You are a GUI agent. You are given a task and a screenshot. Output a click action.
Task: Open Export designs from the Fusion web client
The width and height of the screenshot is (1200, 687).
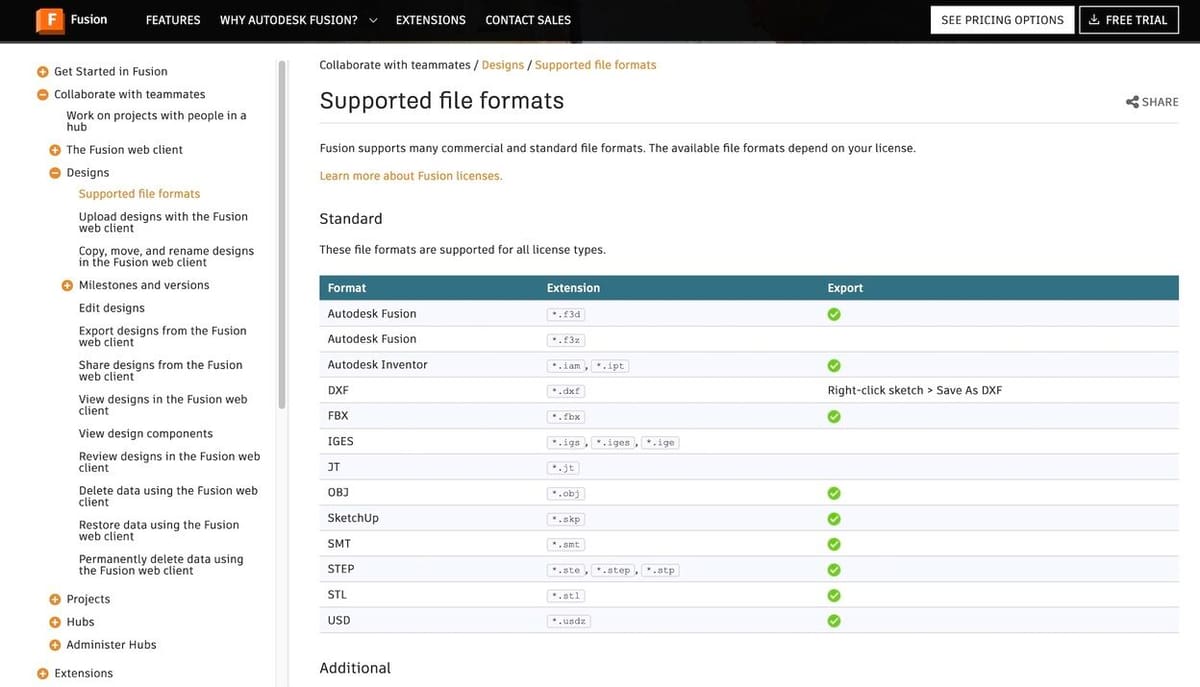[162, 336]
